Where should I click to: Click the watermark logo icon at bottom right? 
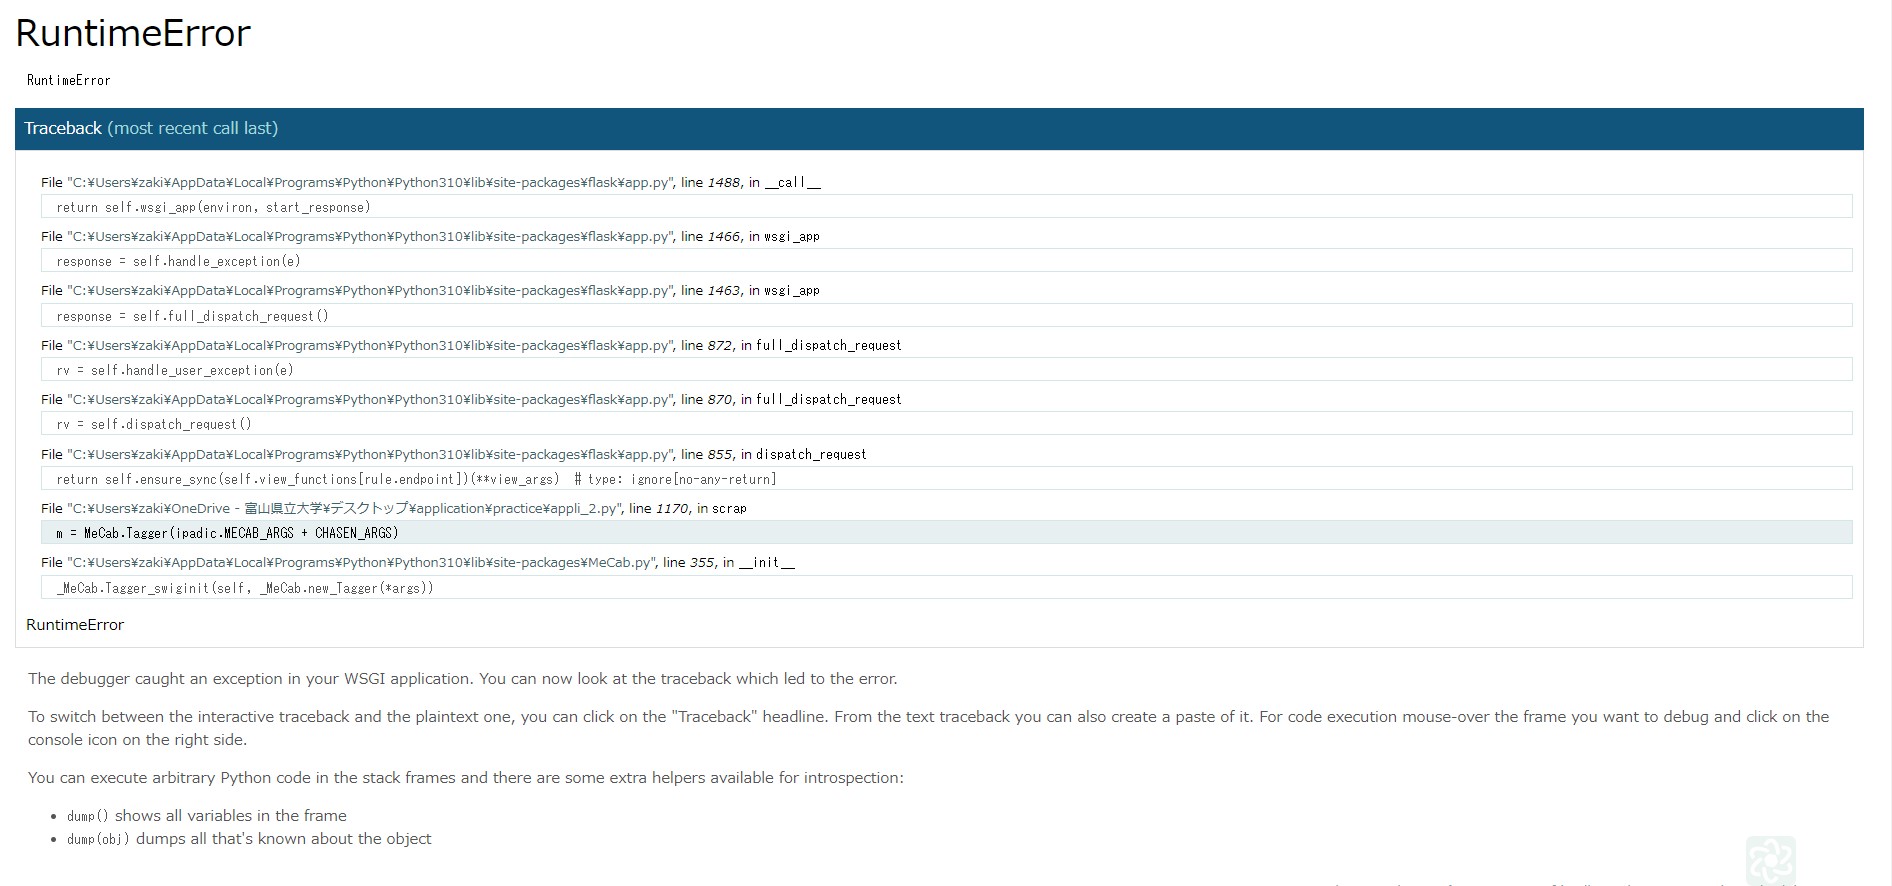click(1770, 860)
